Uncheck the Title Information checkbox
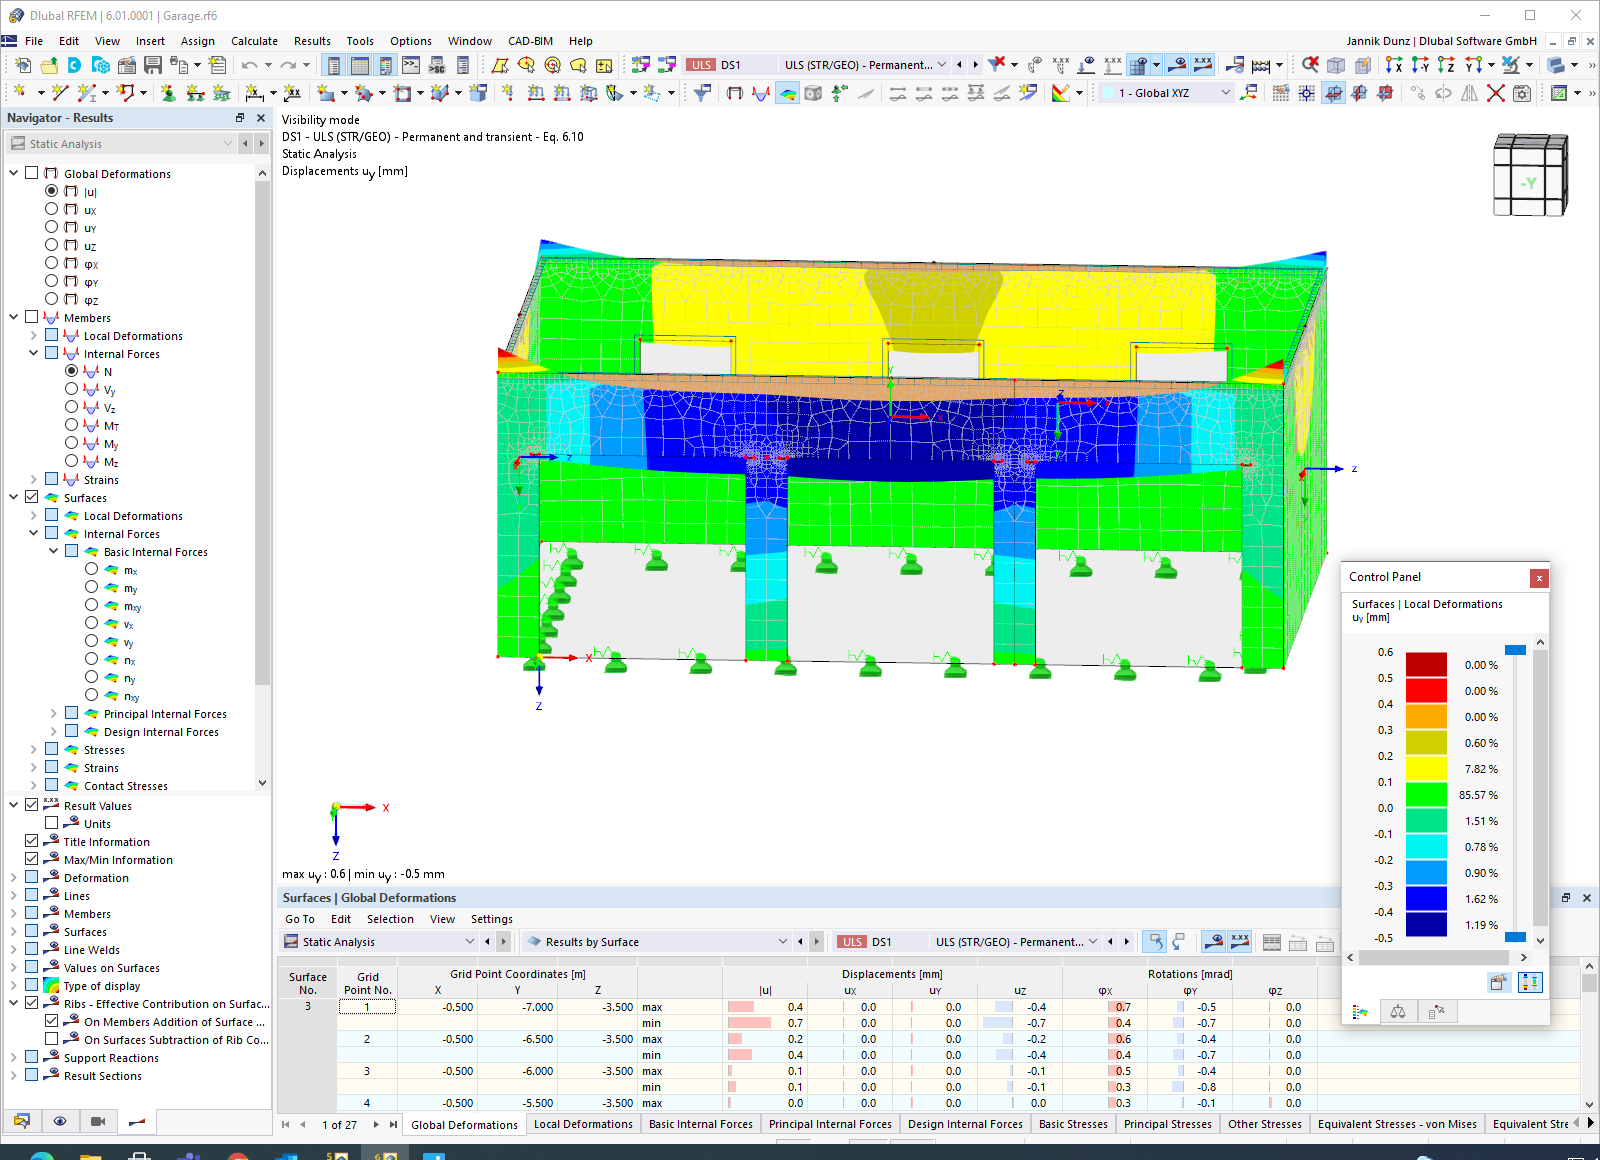Viewport: 1600px width, 1160px height. pos(32,841)
